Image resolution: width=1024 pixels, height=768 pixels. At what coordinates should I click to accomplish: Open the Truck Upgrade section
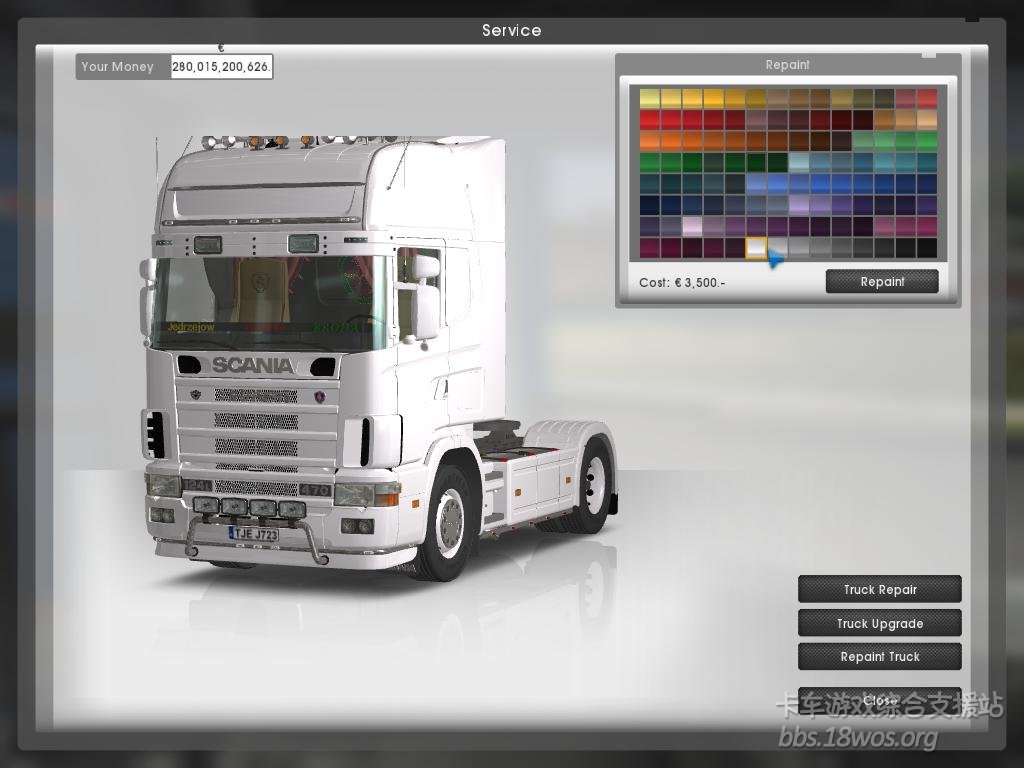[x=879, y=624]
